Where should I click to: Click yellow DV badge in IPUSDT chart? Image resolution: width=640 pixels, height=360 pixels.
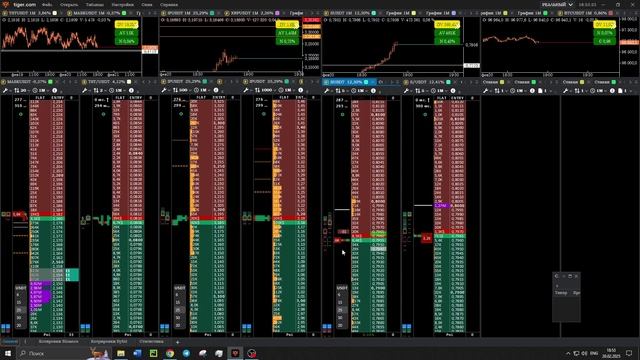point(287,24)
